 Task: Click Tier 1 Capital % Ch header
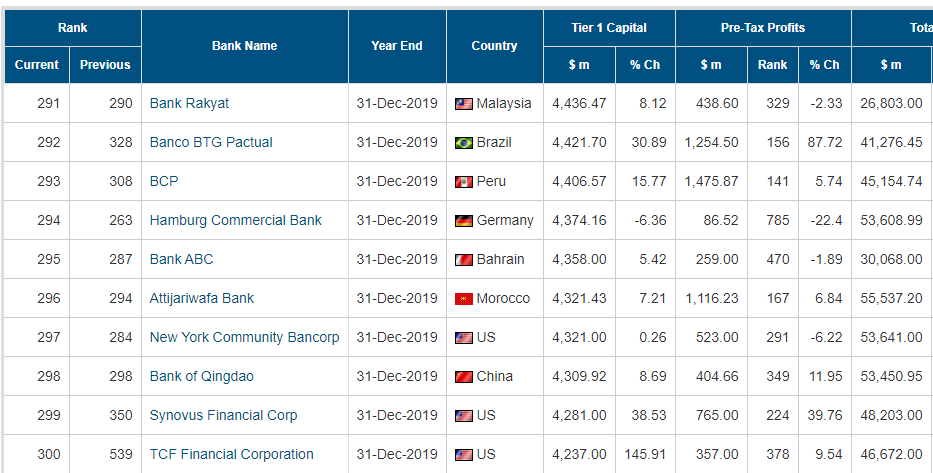coord(645,65)
